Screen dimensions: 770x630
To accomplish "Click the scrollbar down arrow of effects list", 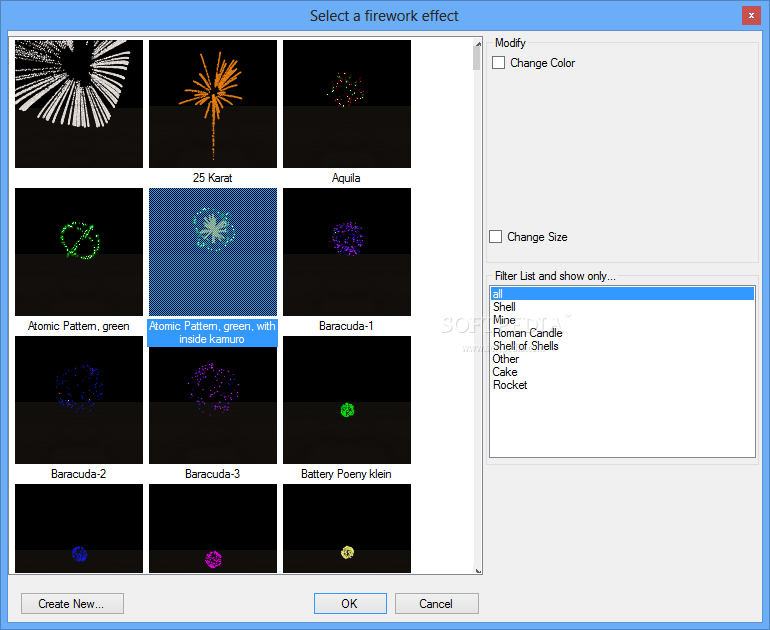I will pos(478,570).
